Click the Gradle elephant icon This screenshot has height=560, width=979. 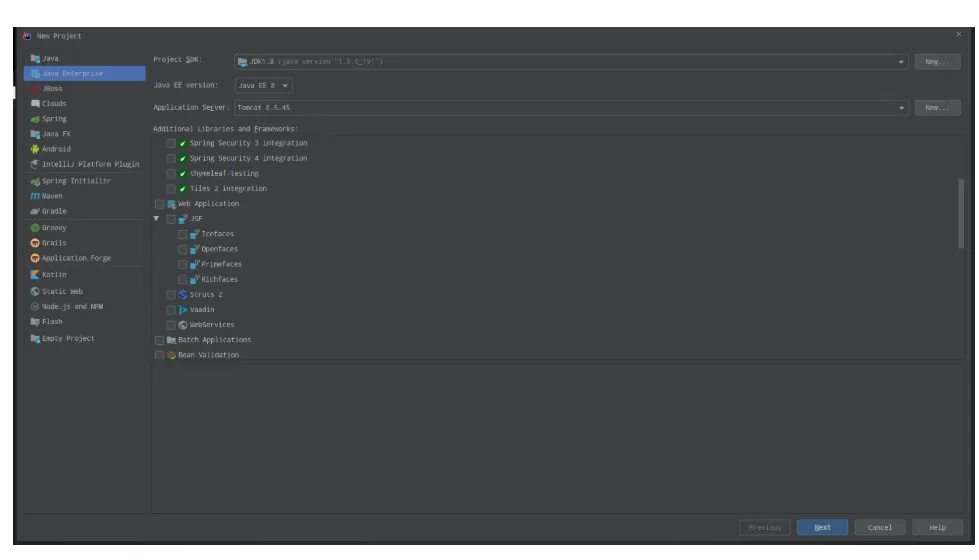35,211
